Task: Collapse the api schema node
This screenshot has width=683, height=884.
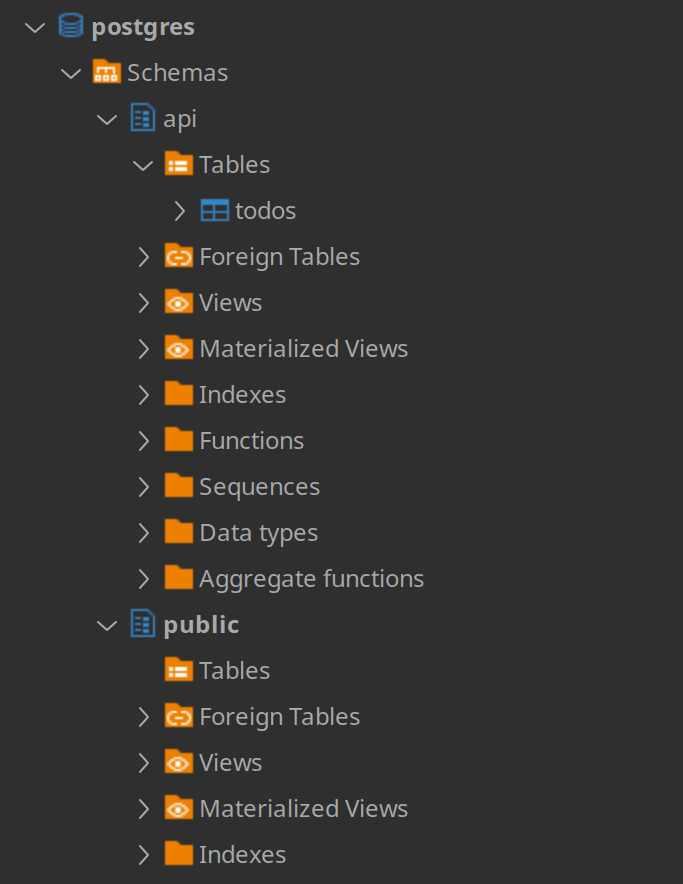Action: point(107,120)
